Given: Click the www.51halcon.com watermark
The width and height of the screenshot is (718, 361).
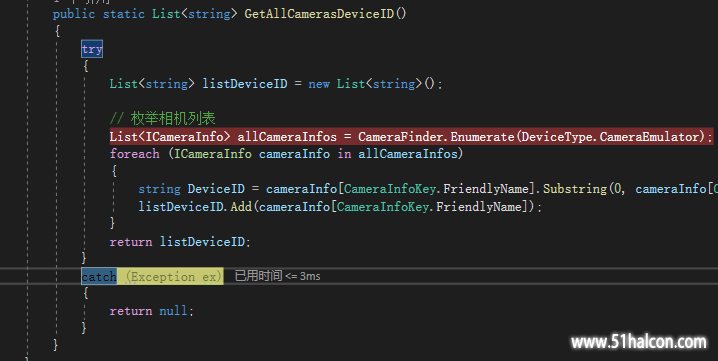Looking at the screenshot, I should [639, 342].
